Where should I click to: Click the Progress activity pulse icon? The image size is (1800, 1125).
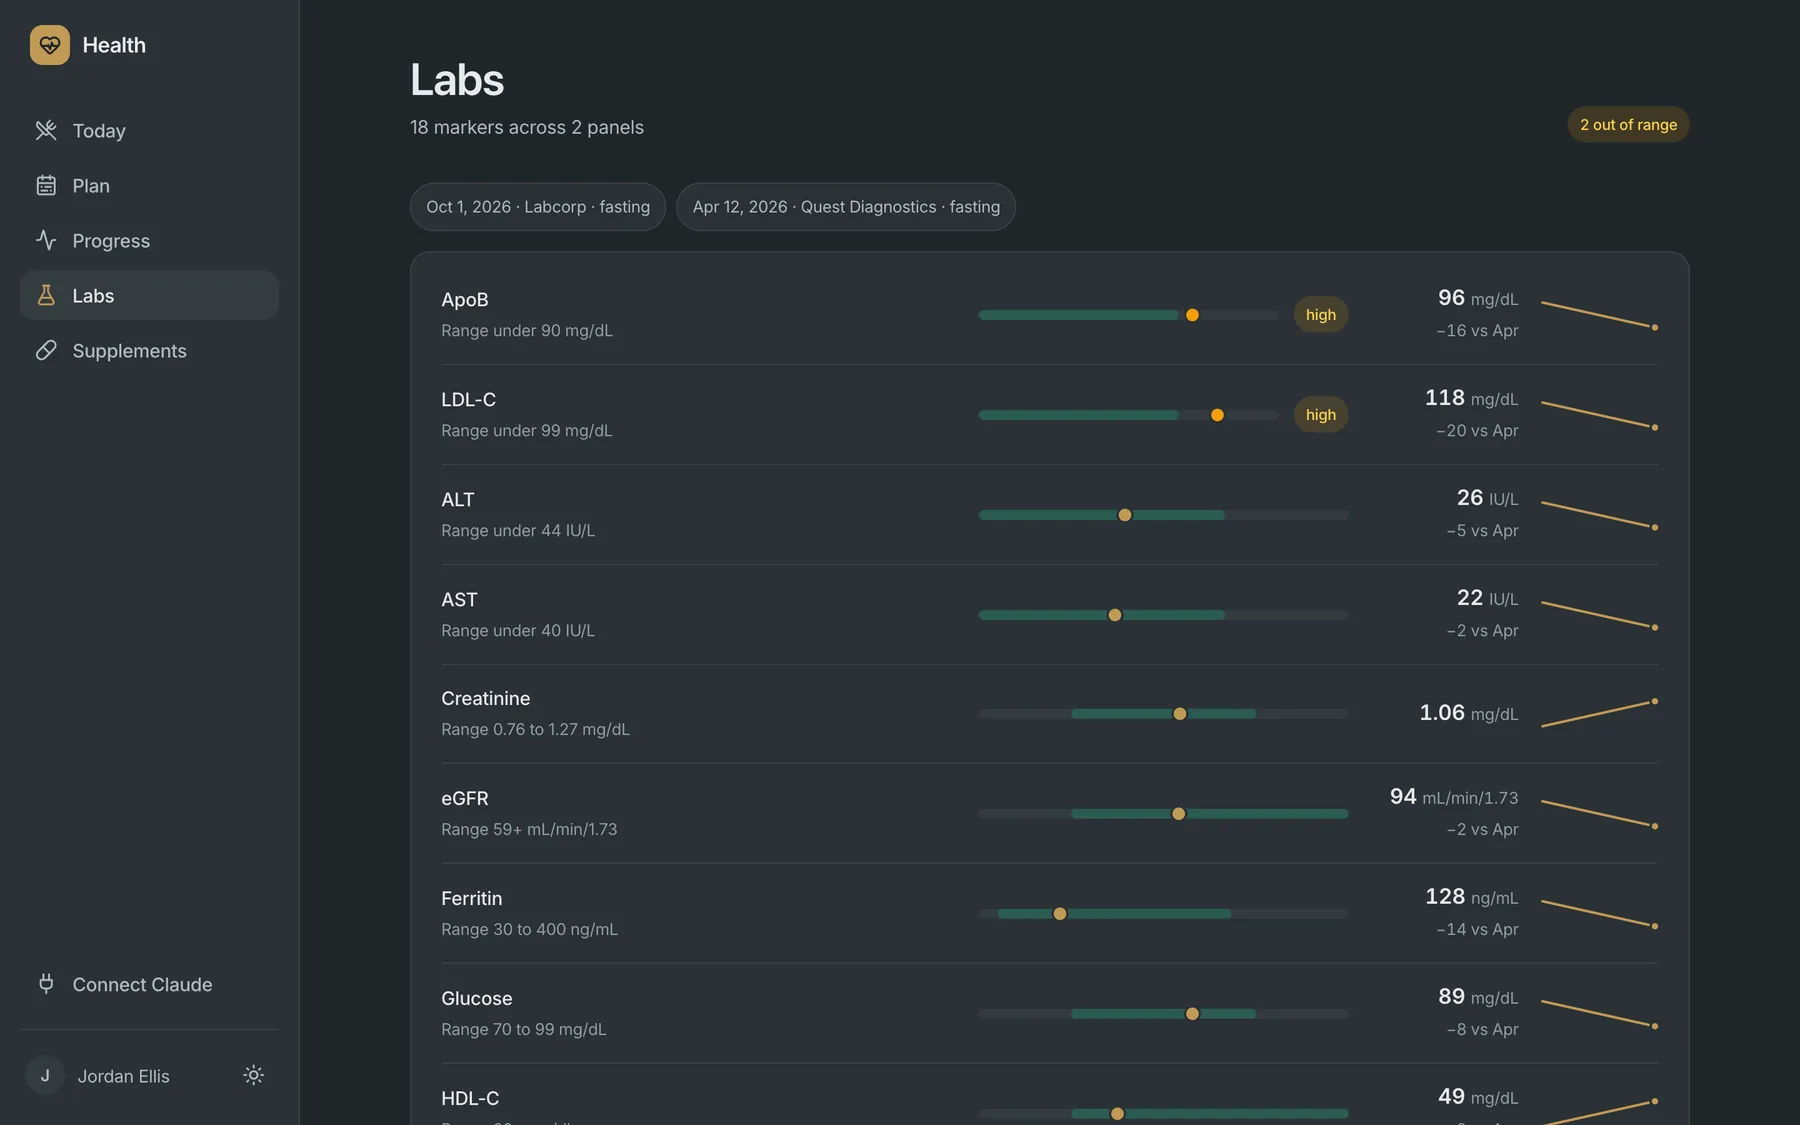(x=46, y=240)
